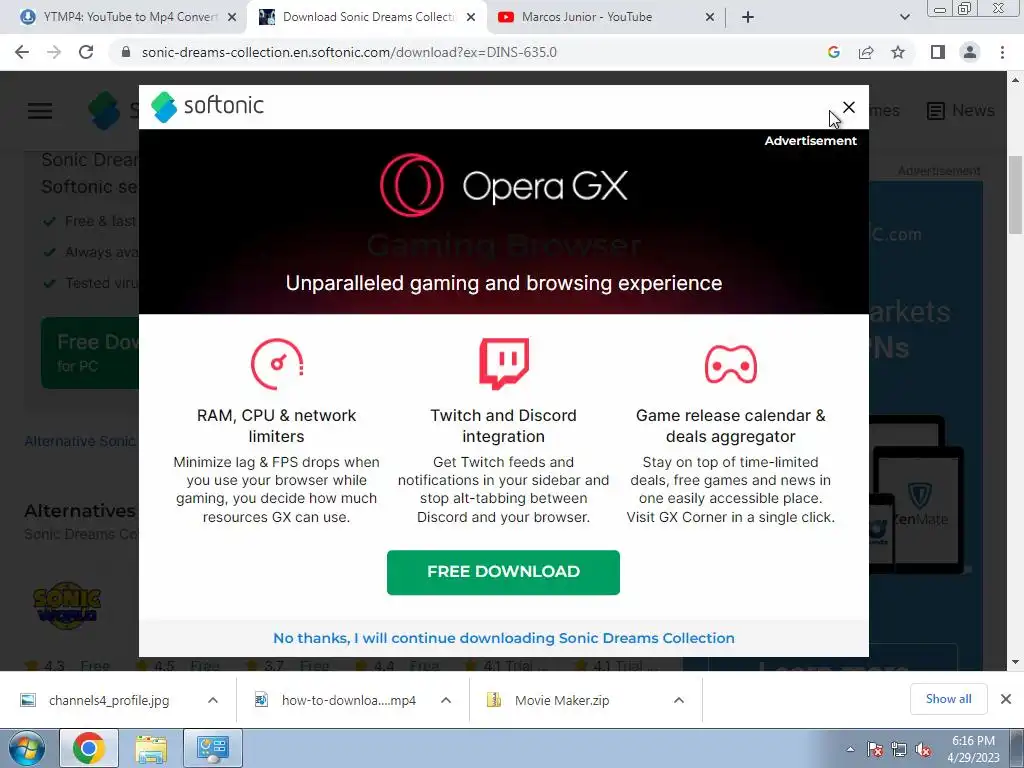1024x768 pixels.
Task: Open Chrome three-dot menu
Action: tap(1002, 52)
